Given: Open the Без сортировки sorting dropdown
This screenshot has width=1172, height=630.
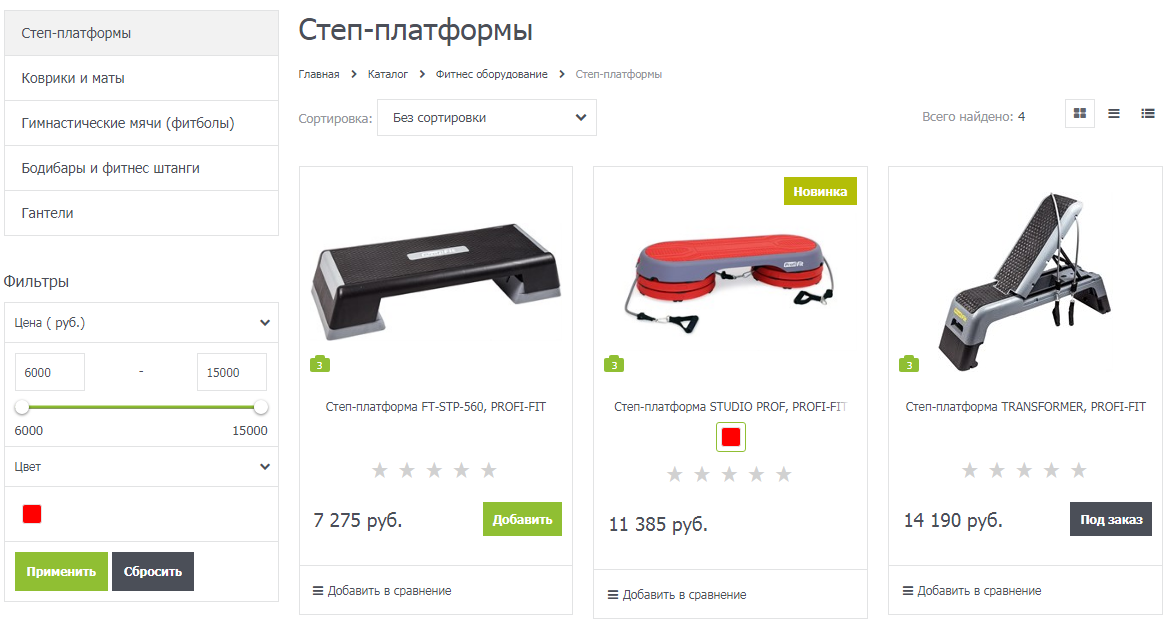Looking at the screenshot, I should tap(487, 118).
